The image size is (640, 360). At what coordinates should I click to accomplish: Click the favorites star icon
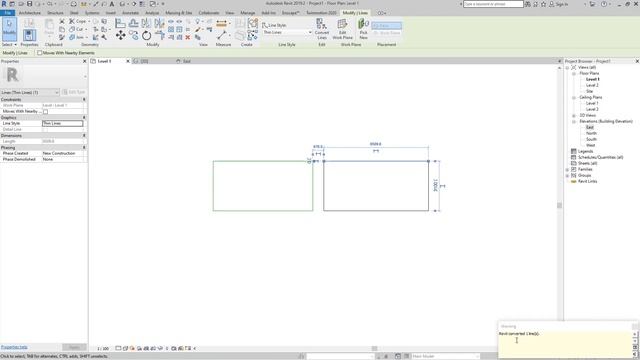click(544, 4)
